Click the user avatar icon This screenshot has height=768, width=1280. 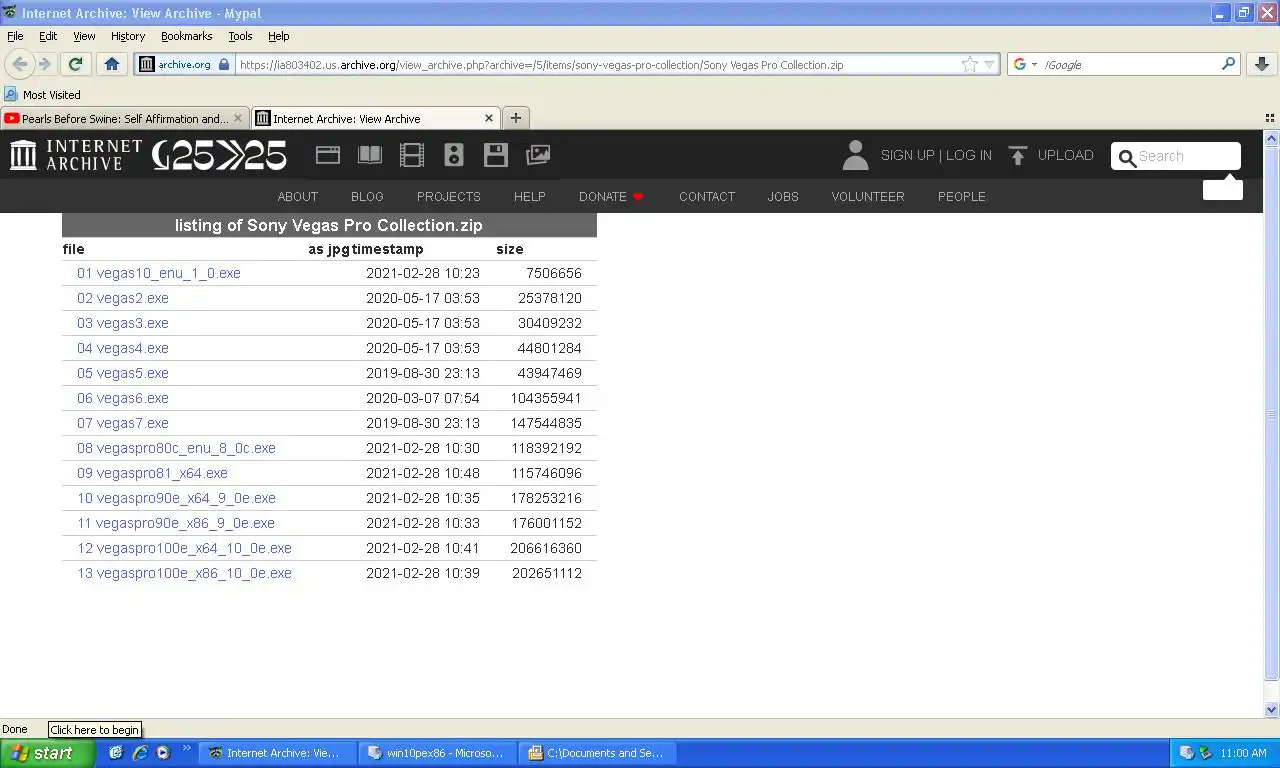coord(855,155)
